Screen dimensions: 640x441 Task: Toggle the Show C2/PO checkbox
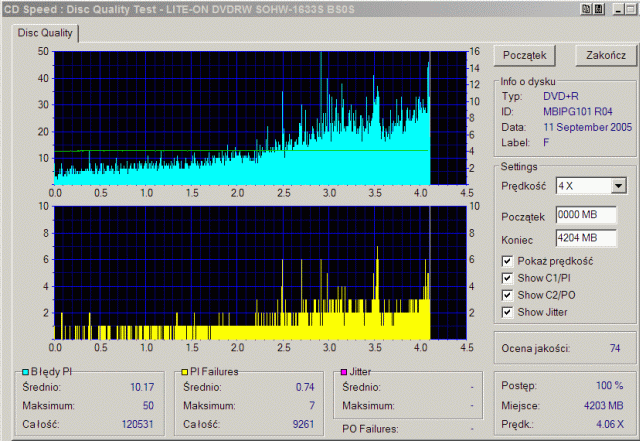tap(507, 295)
